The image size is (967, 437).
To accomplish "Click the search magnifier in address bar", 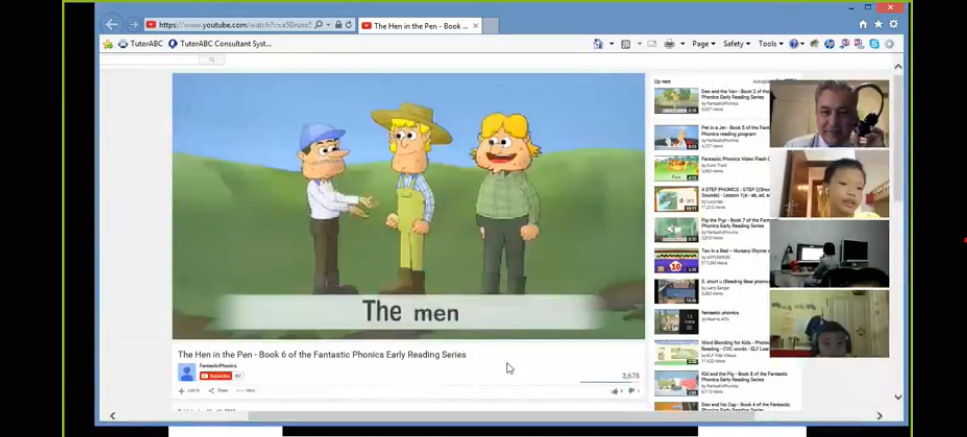I will (318, 25).
